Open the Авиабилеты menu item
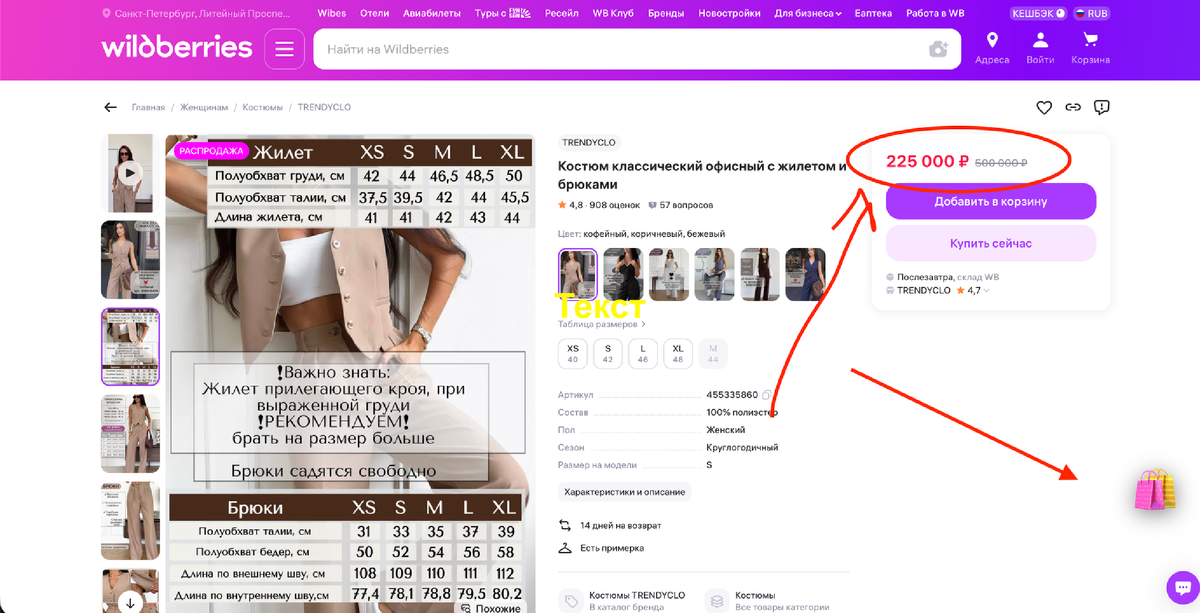Viewport: 1200px width, 613px height. (432, 14)
